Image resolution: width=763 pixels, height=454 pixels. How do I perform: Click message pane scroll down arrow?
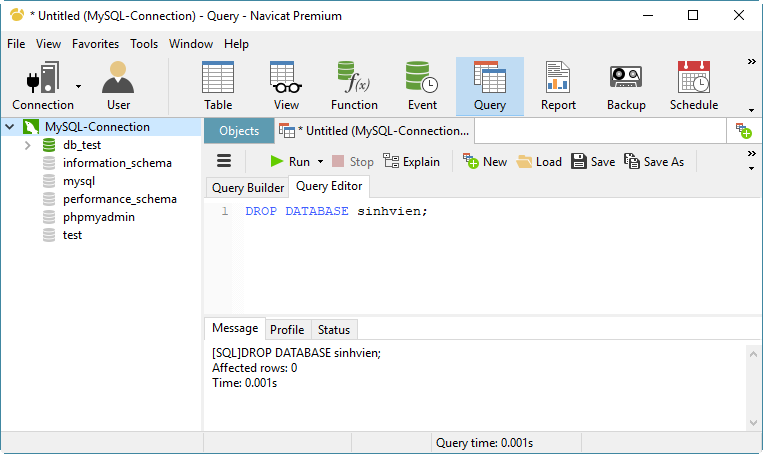coord(753,423)
